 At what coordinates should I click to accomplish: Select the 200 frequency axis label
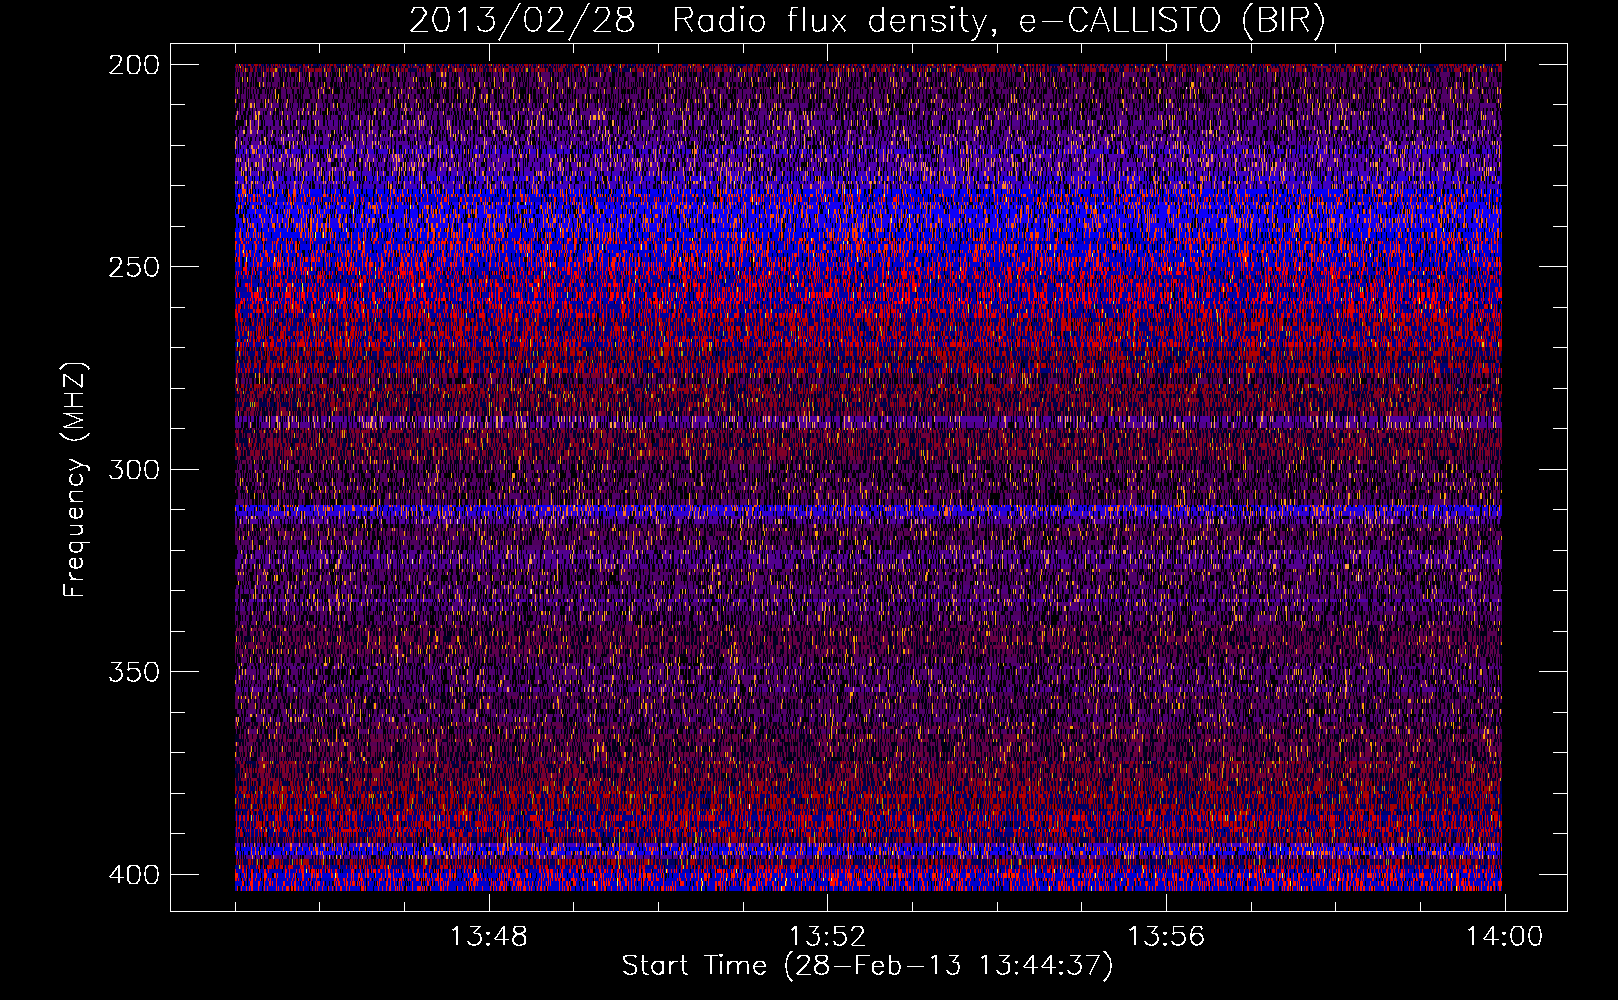(x=133, y=65)
